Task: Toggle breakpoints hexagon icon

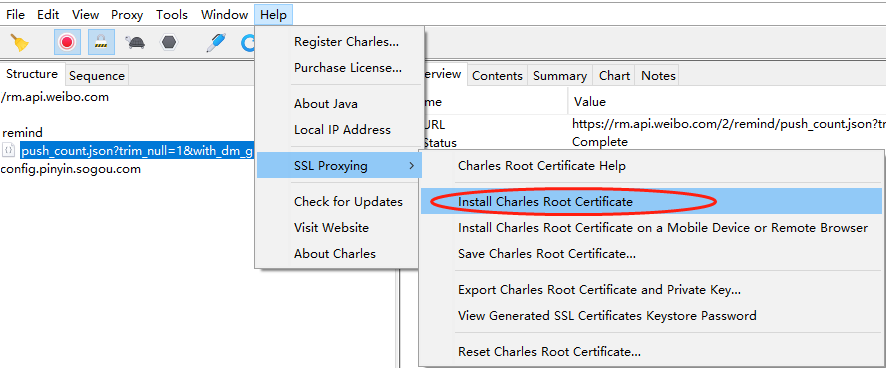Action: coord(169,42)
